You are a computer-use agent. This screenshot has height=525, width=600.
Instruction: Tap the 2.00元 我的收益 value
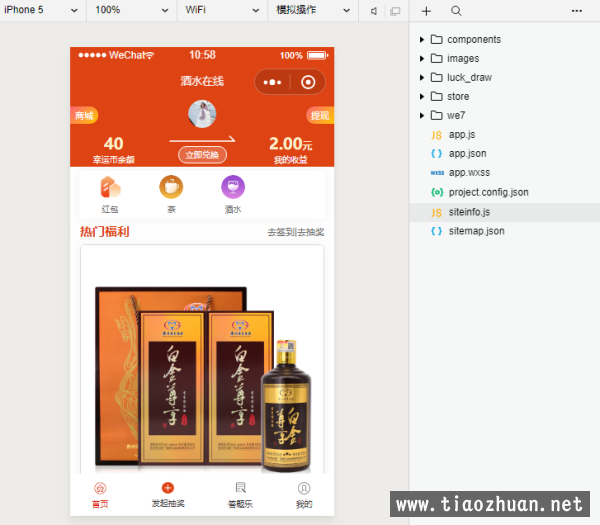coord(291,150)
